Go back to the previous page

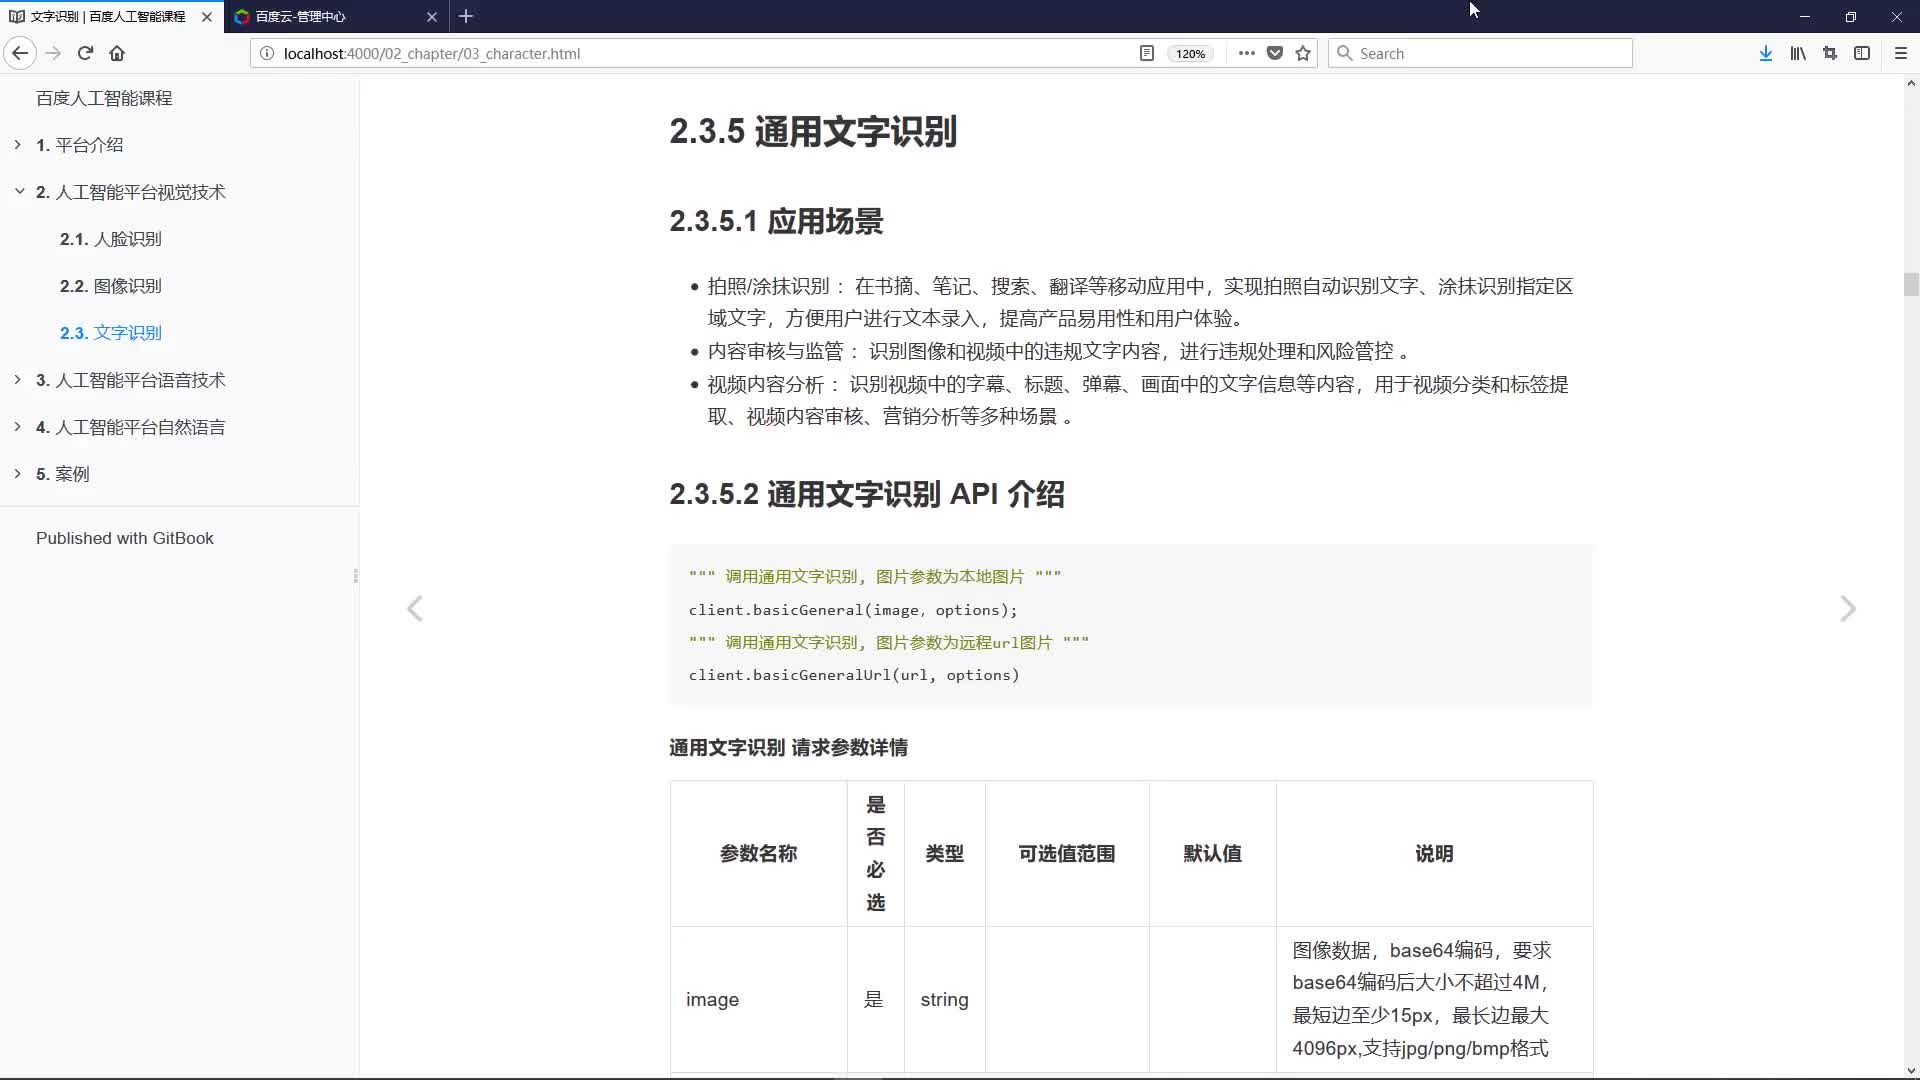click(x=20, y=53)
